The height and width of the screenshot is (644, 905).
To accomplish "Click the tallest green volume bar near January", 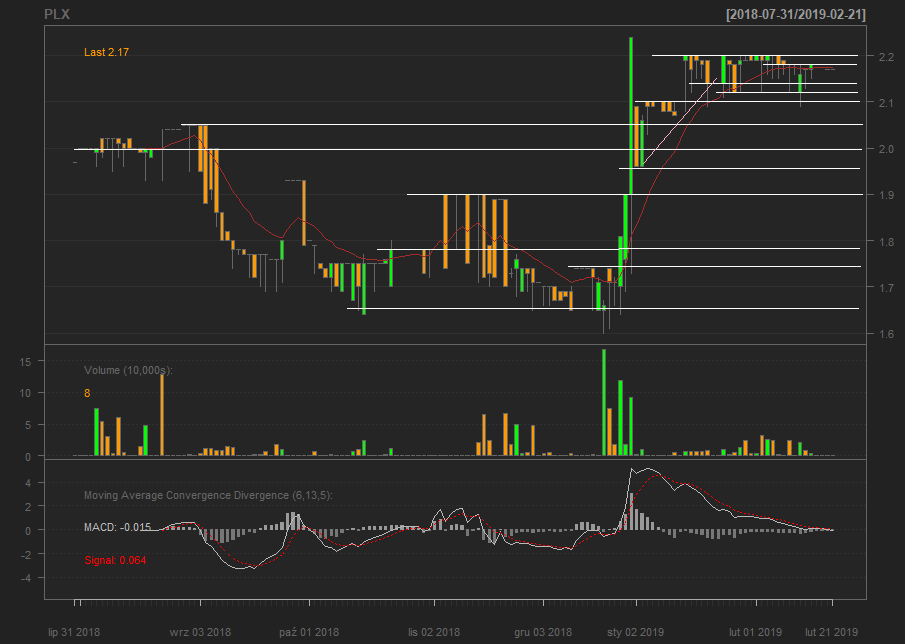I will pyautogui.click(x=604, y=402).
